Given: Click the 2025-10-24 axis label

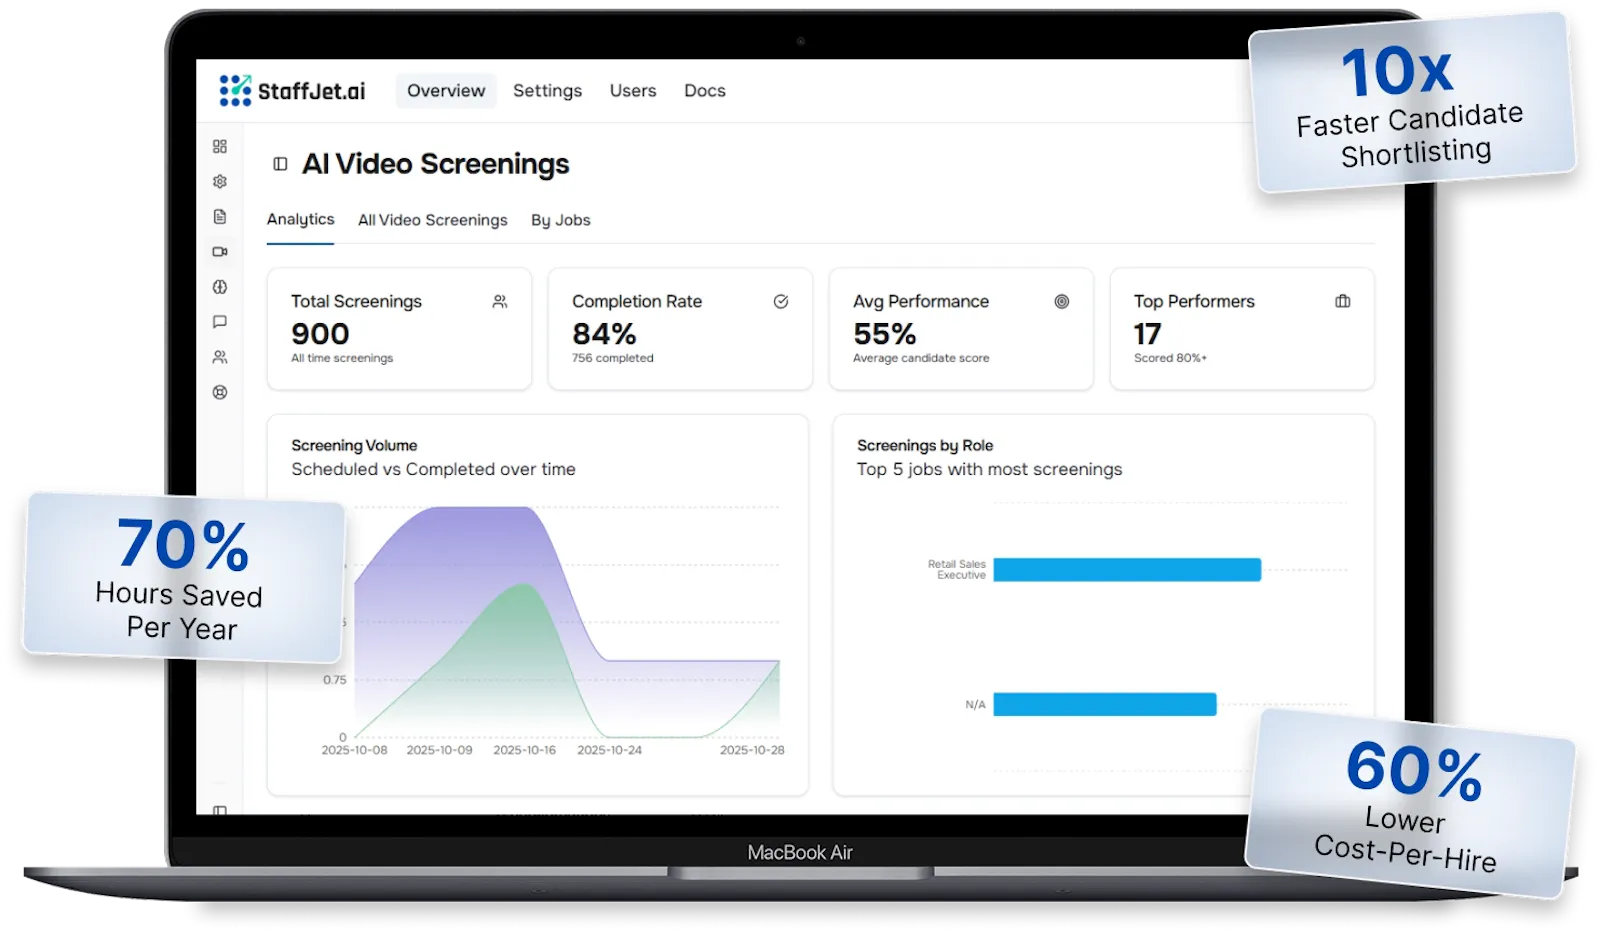Looking at the screenshot, I should 609,750.
